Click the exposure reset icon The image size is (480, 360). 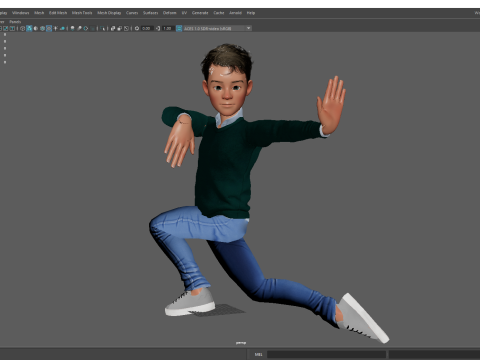pos(137,28)
